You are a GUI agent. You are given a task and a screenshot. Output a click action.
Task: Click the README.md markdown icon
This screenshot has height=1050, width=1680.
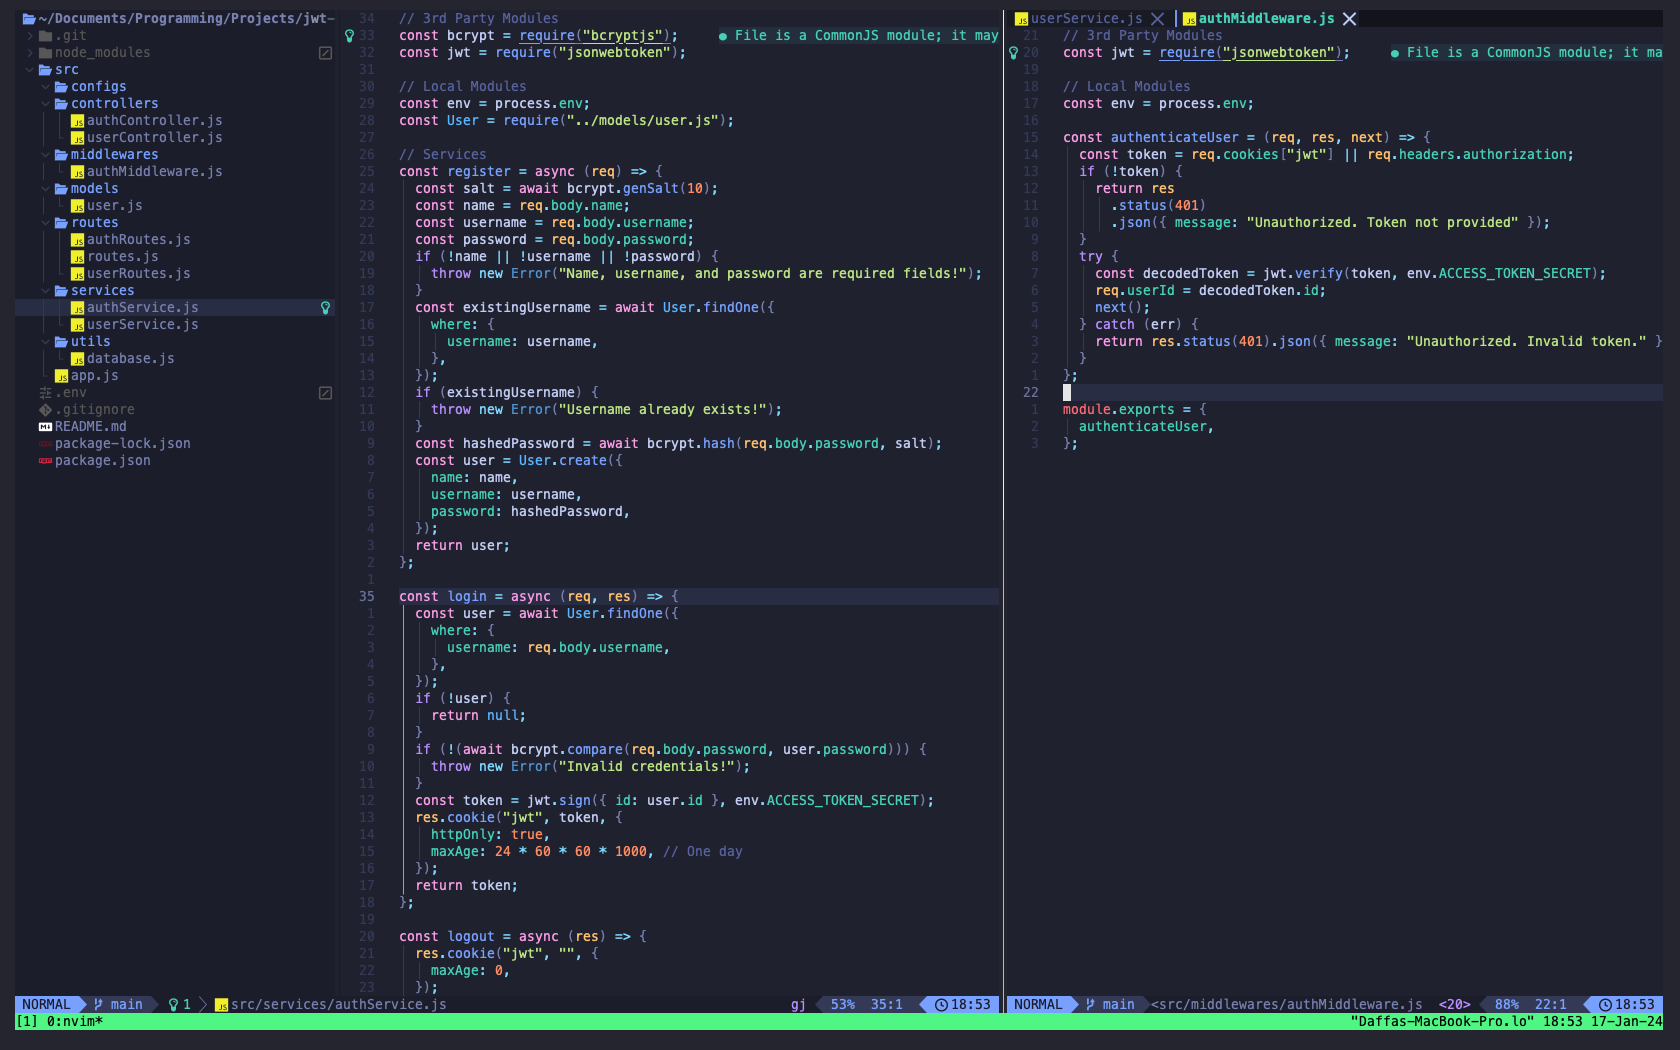tap(45, 427)
